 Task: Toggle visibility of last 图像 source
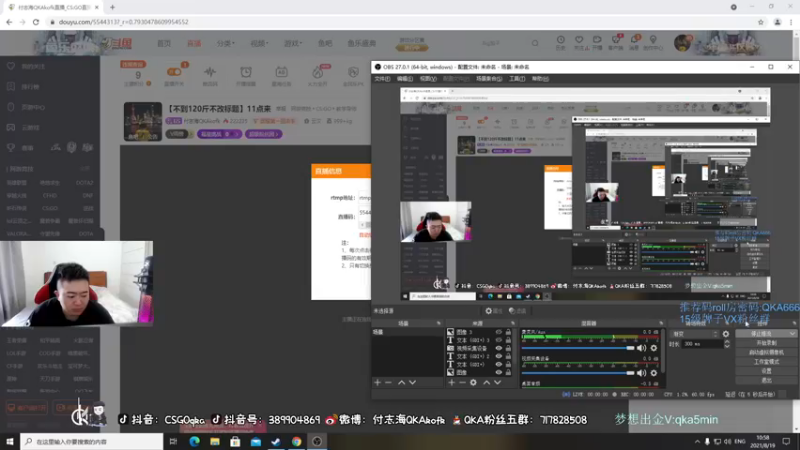click(x=498, y=373)
